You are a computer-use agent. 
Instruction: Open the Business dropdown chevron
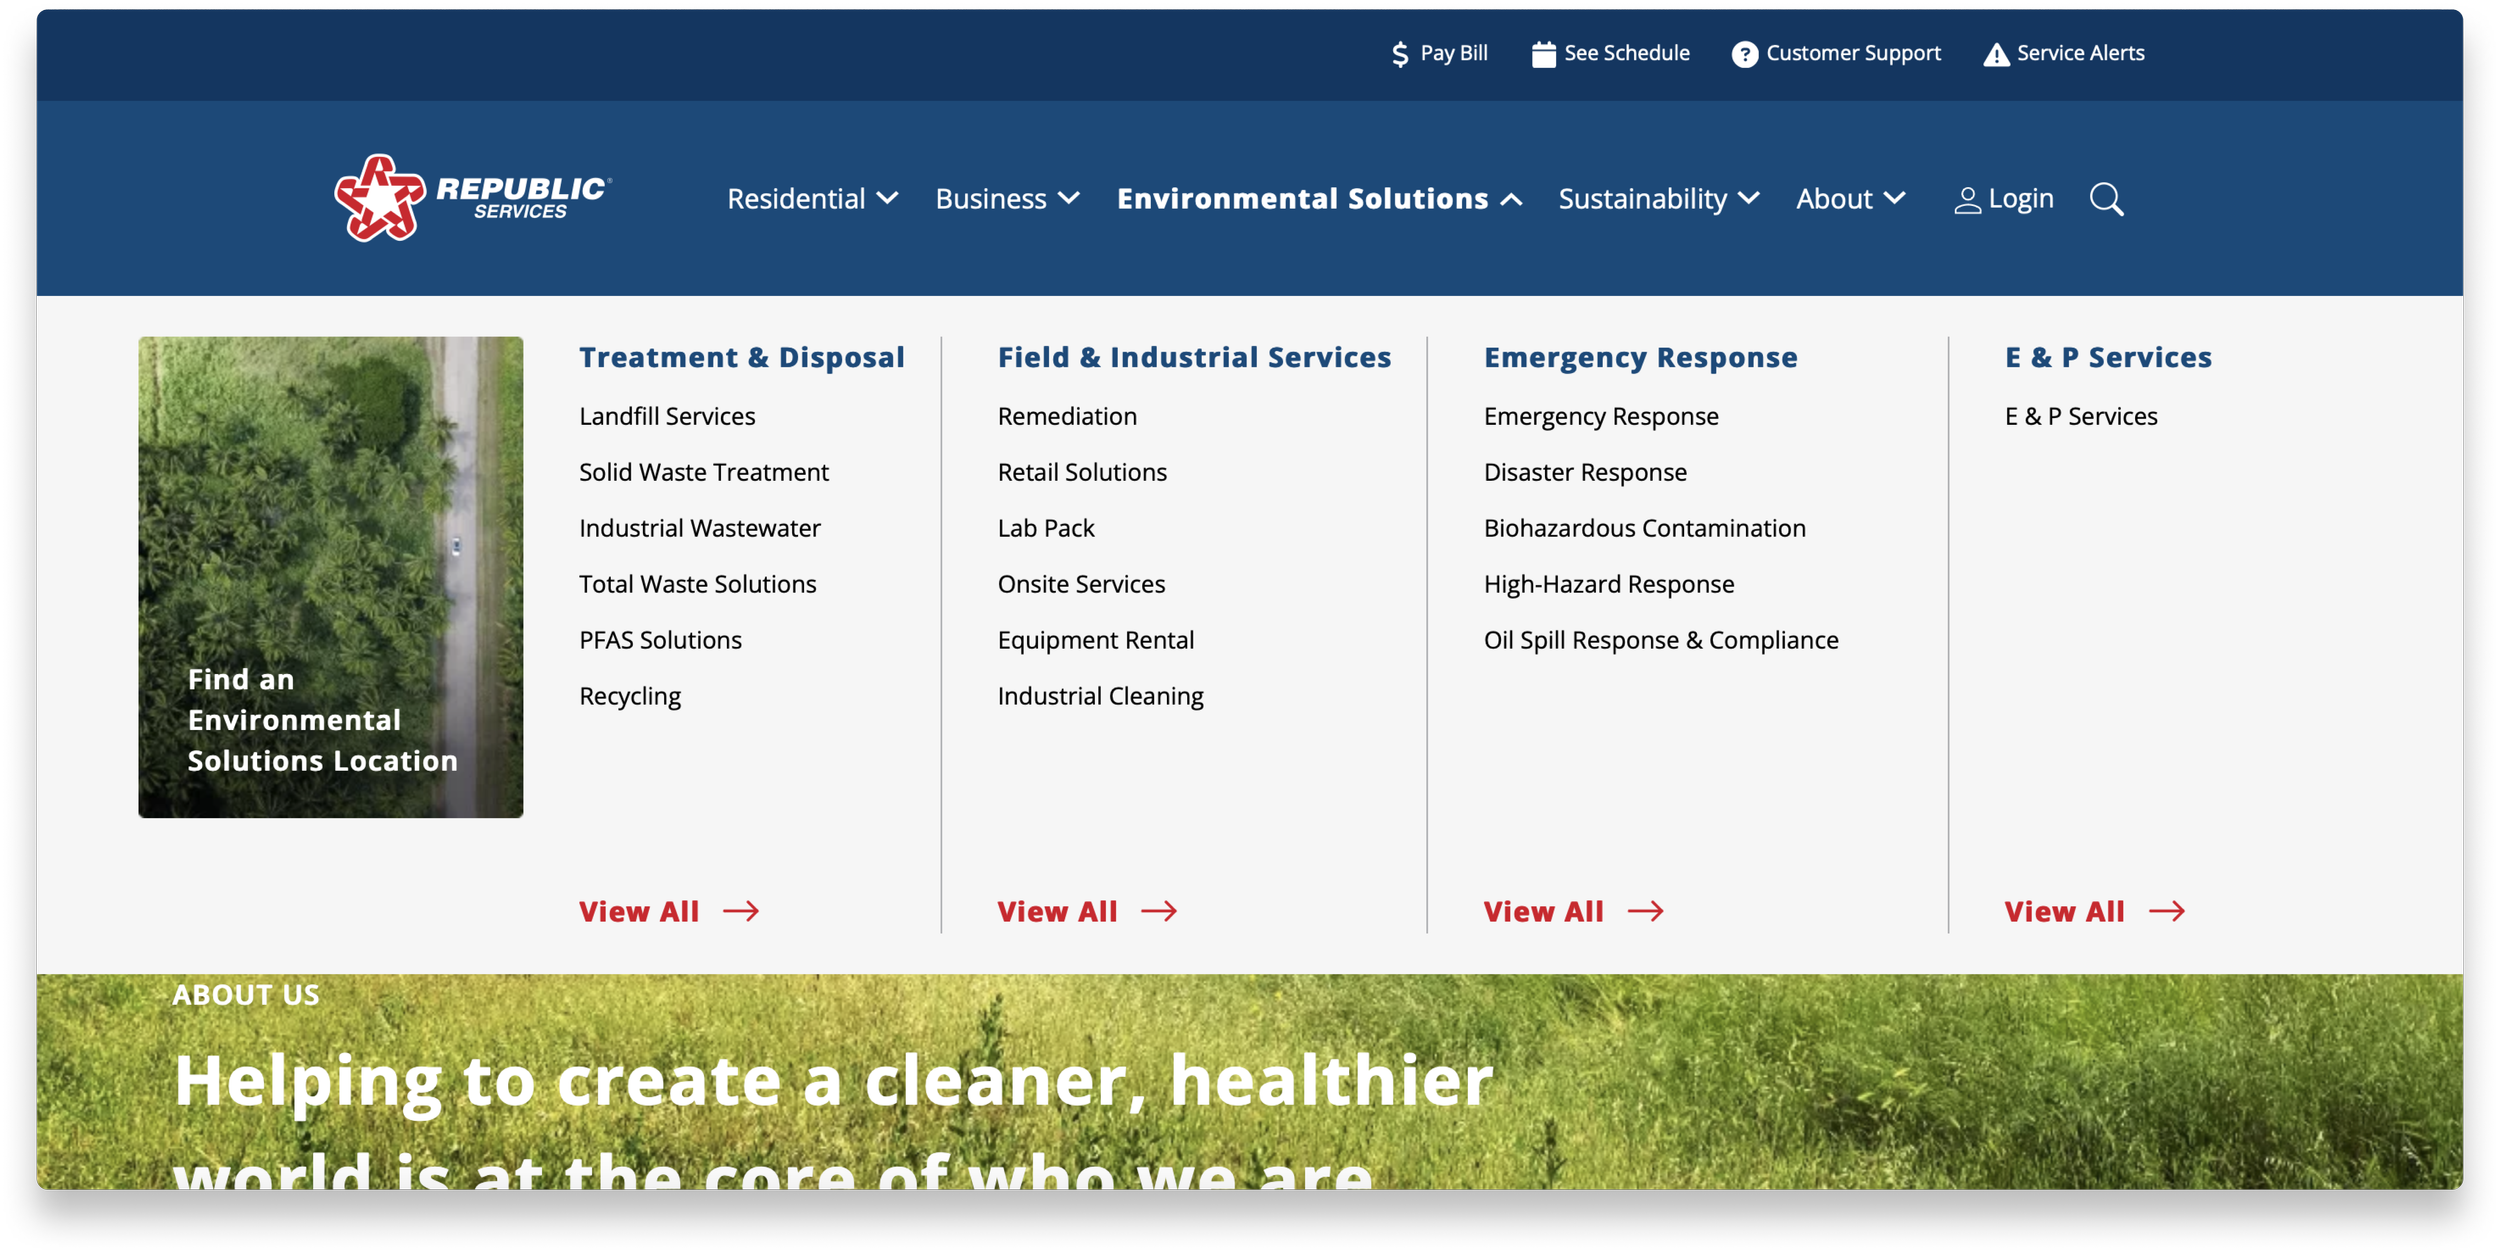pos(1068,199)
